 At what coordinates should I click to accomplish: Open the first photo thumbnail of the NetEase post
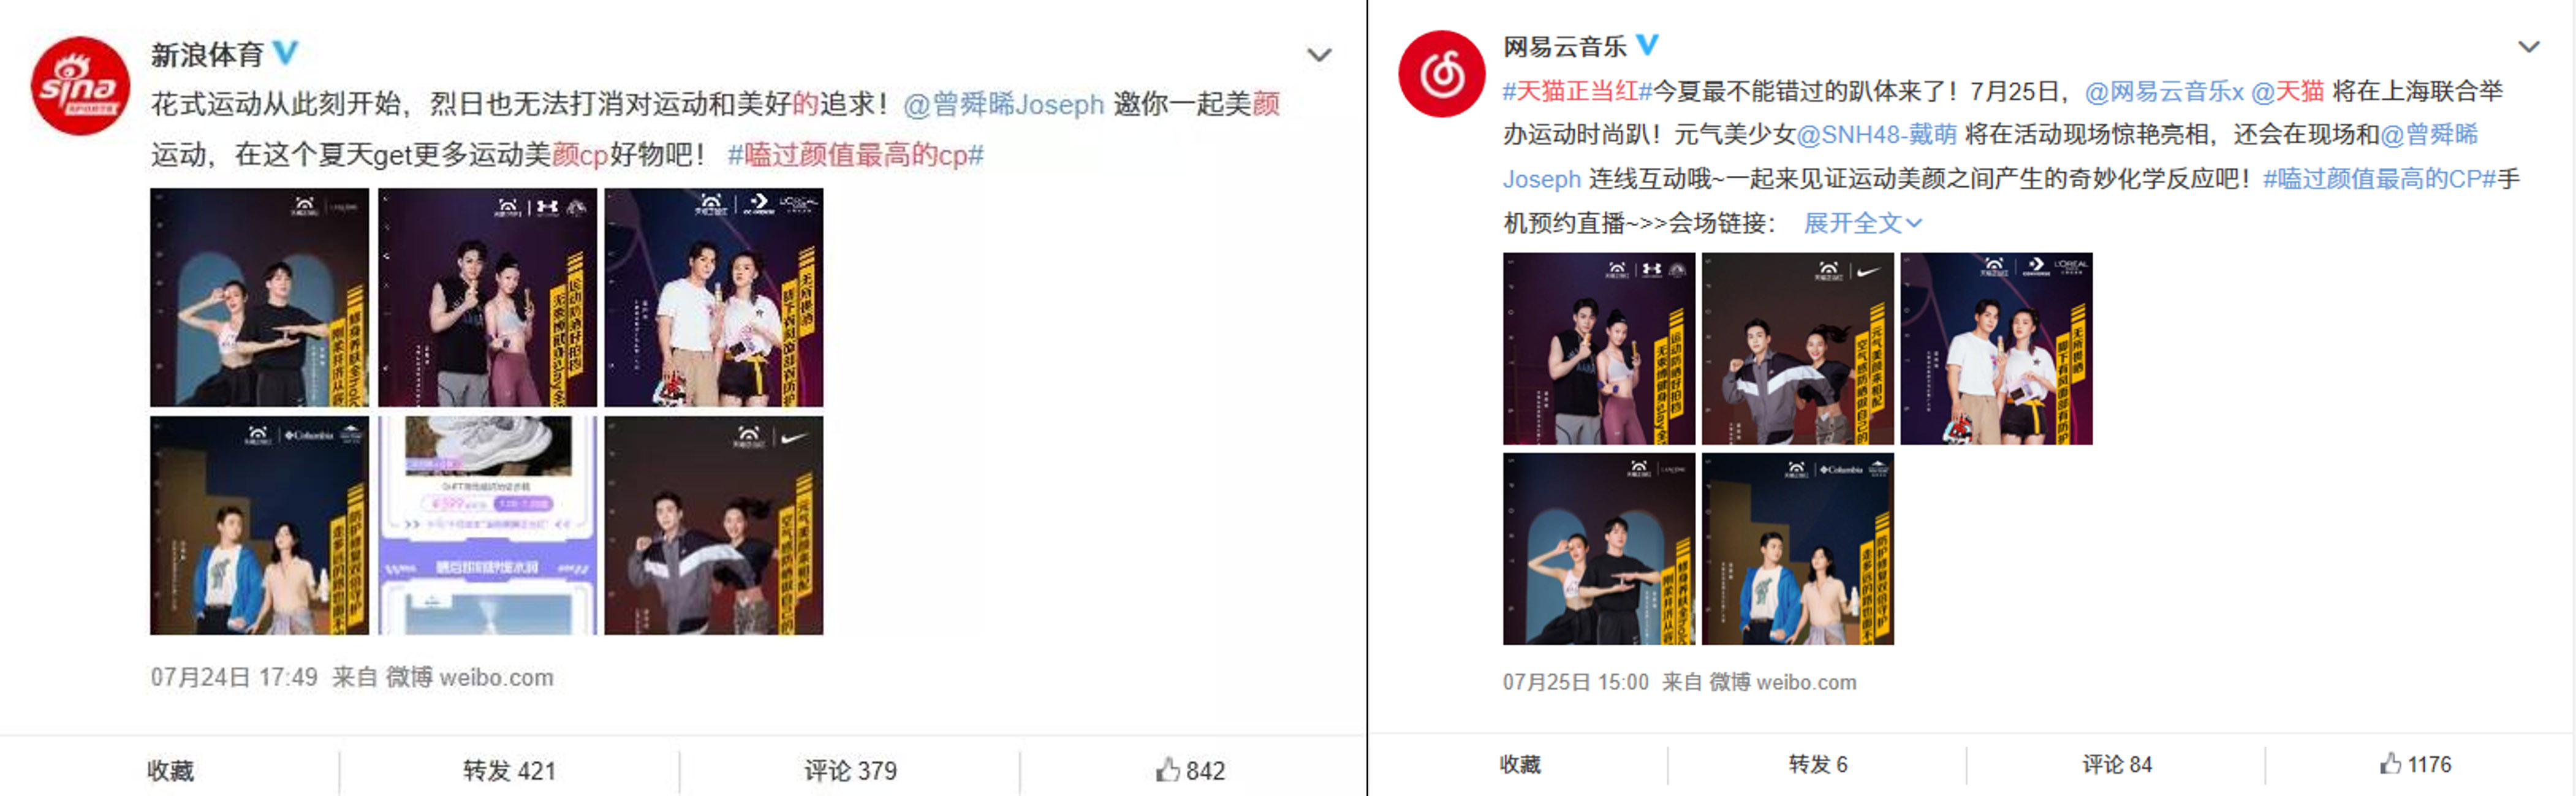1599,348
